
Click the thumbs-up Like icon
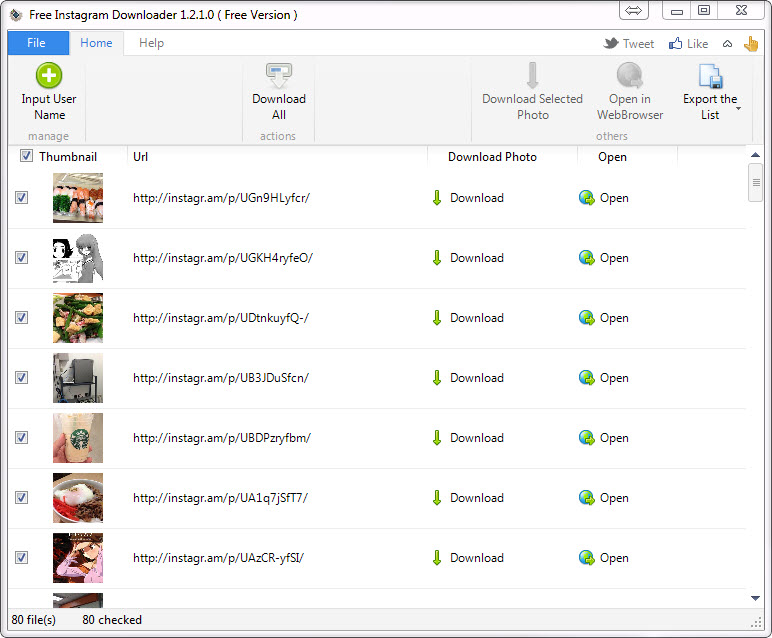point(676,43)
